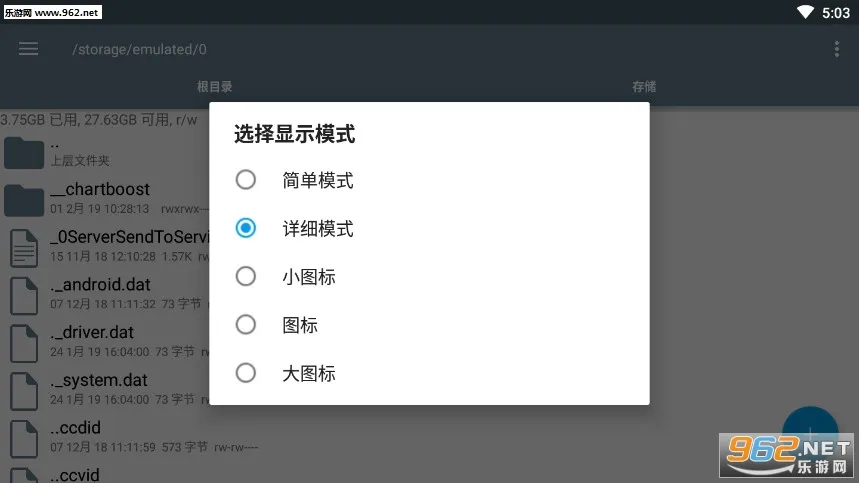Image resolution: width=859 pixels, height=483 pixels.
Task: Click the ._android.dat file icon
Action: (23, 296)
